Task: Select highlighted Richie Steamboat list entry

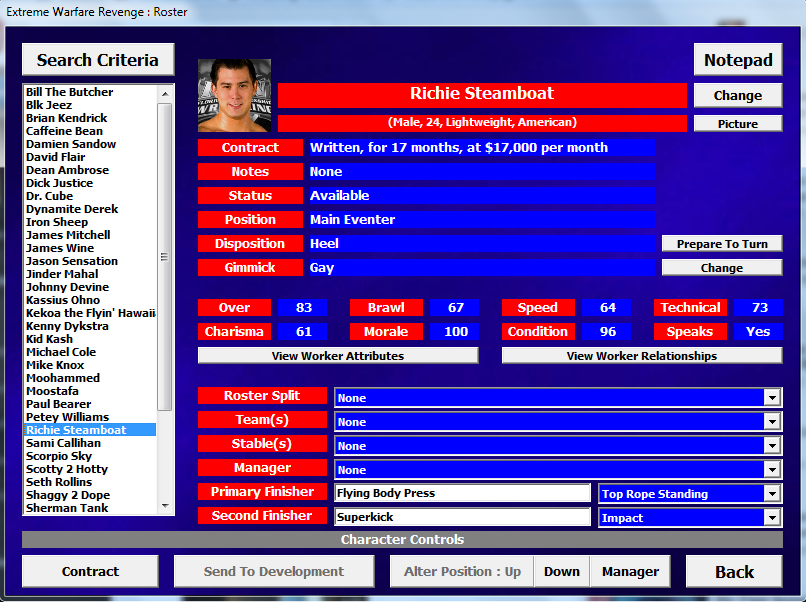Action: pos(90,430)
